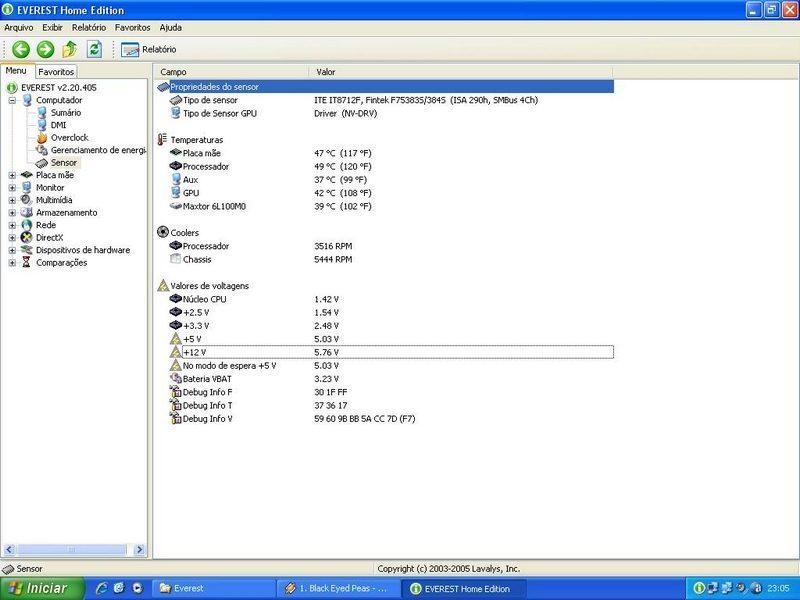
Task: Open the Arquivo menu
Action: (x=19, y=27)
